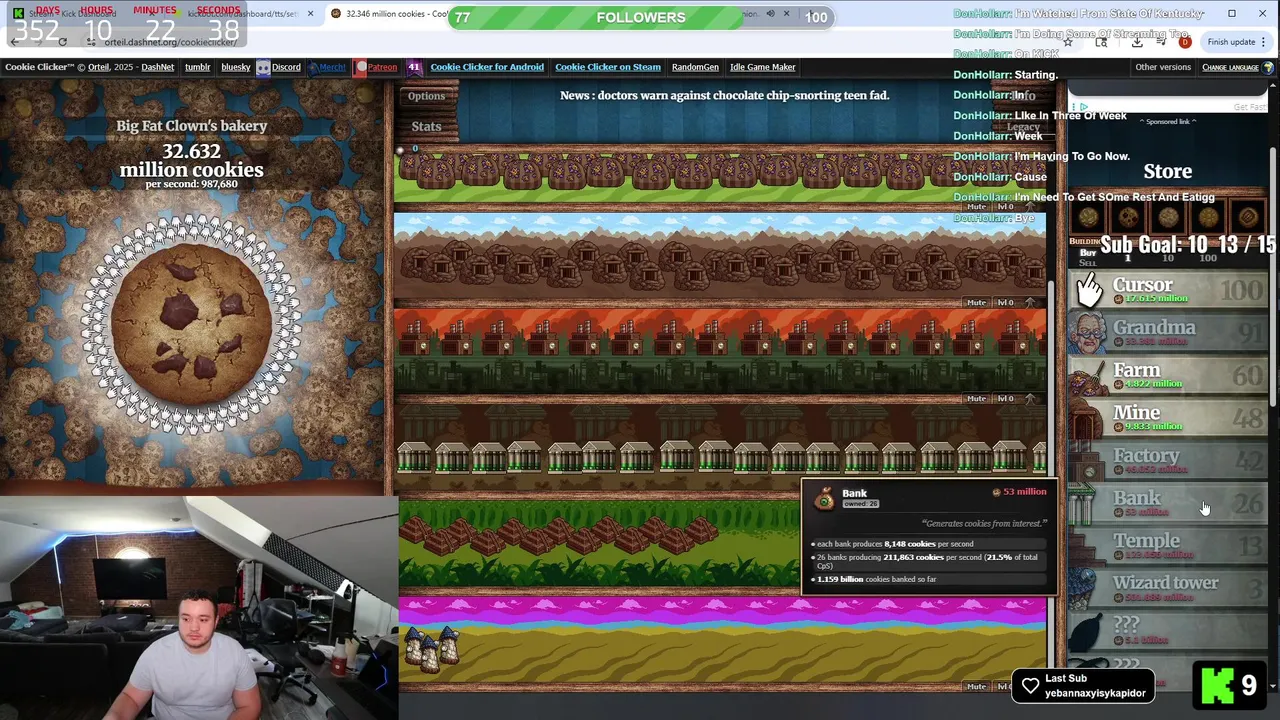This screenshot has height=720, width=1280.
Task: Open the tumblr link
Action: point(197,67)
